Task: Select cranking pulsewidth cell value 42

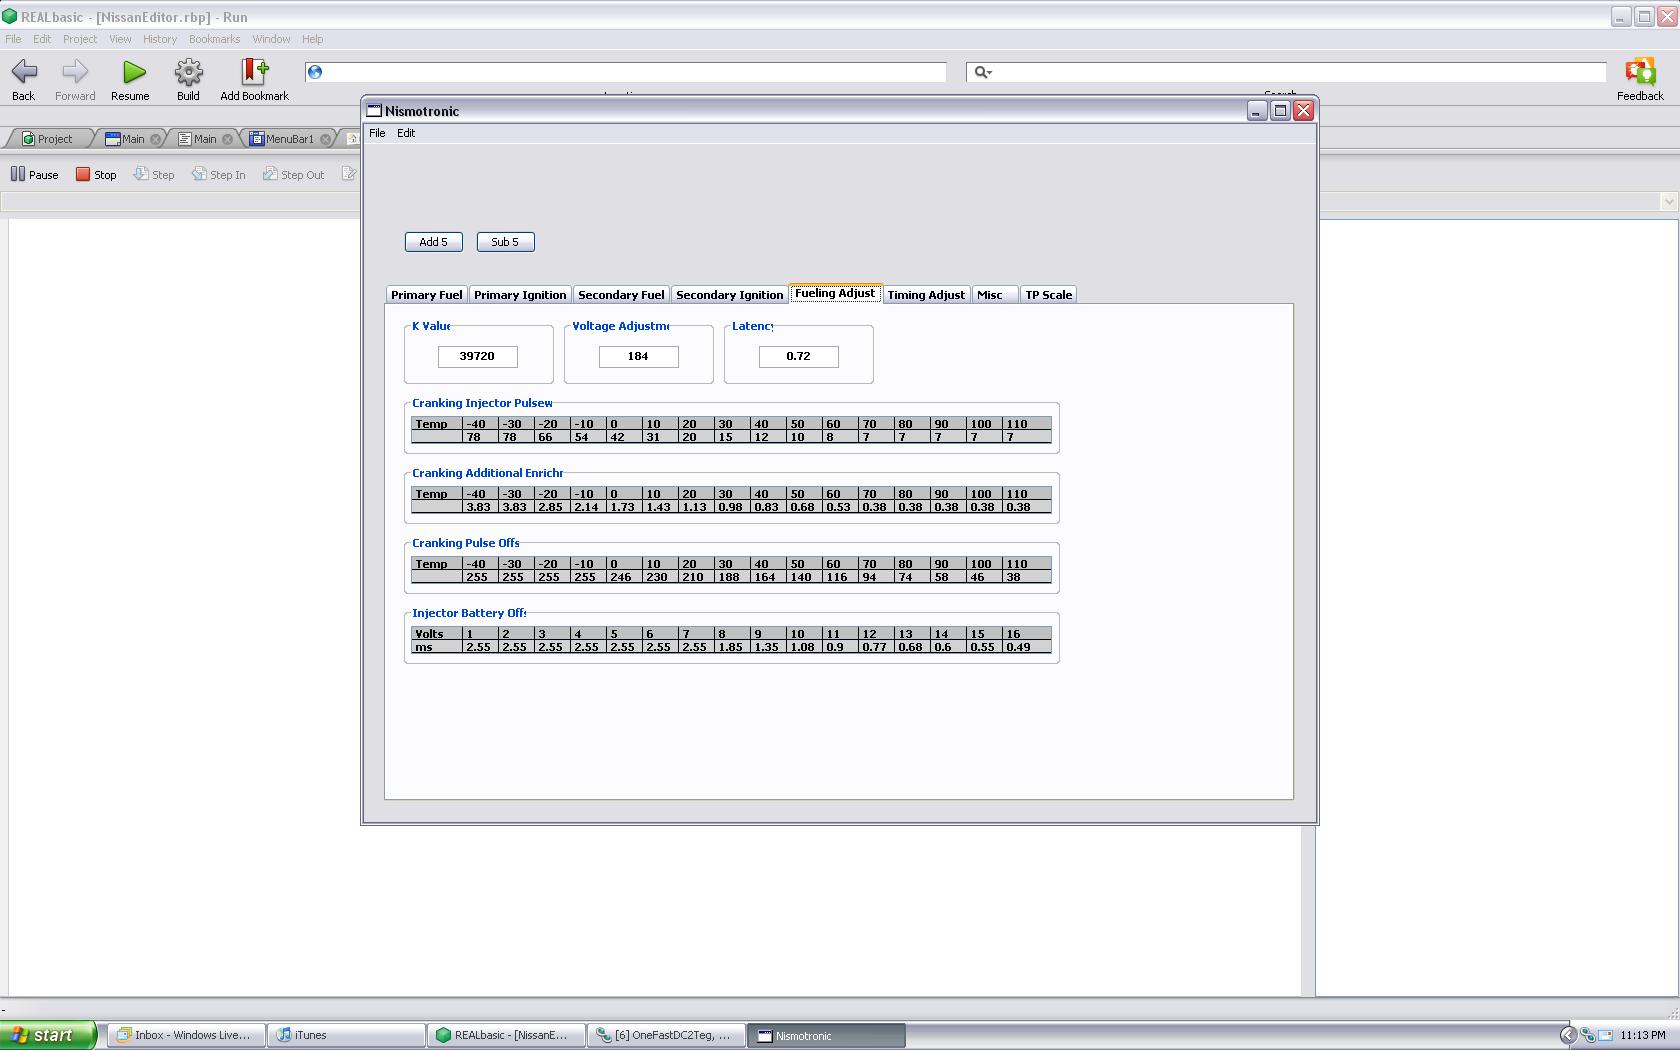Action: [x=624, y=437]
